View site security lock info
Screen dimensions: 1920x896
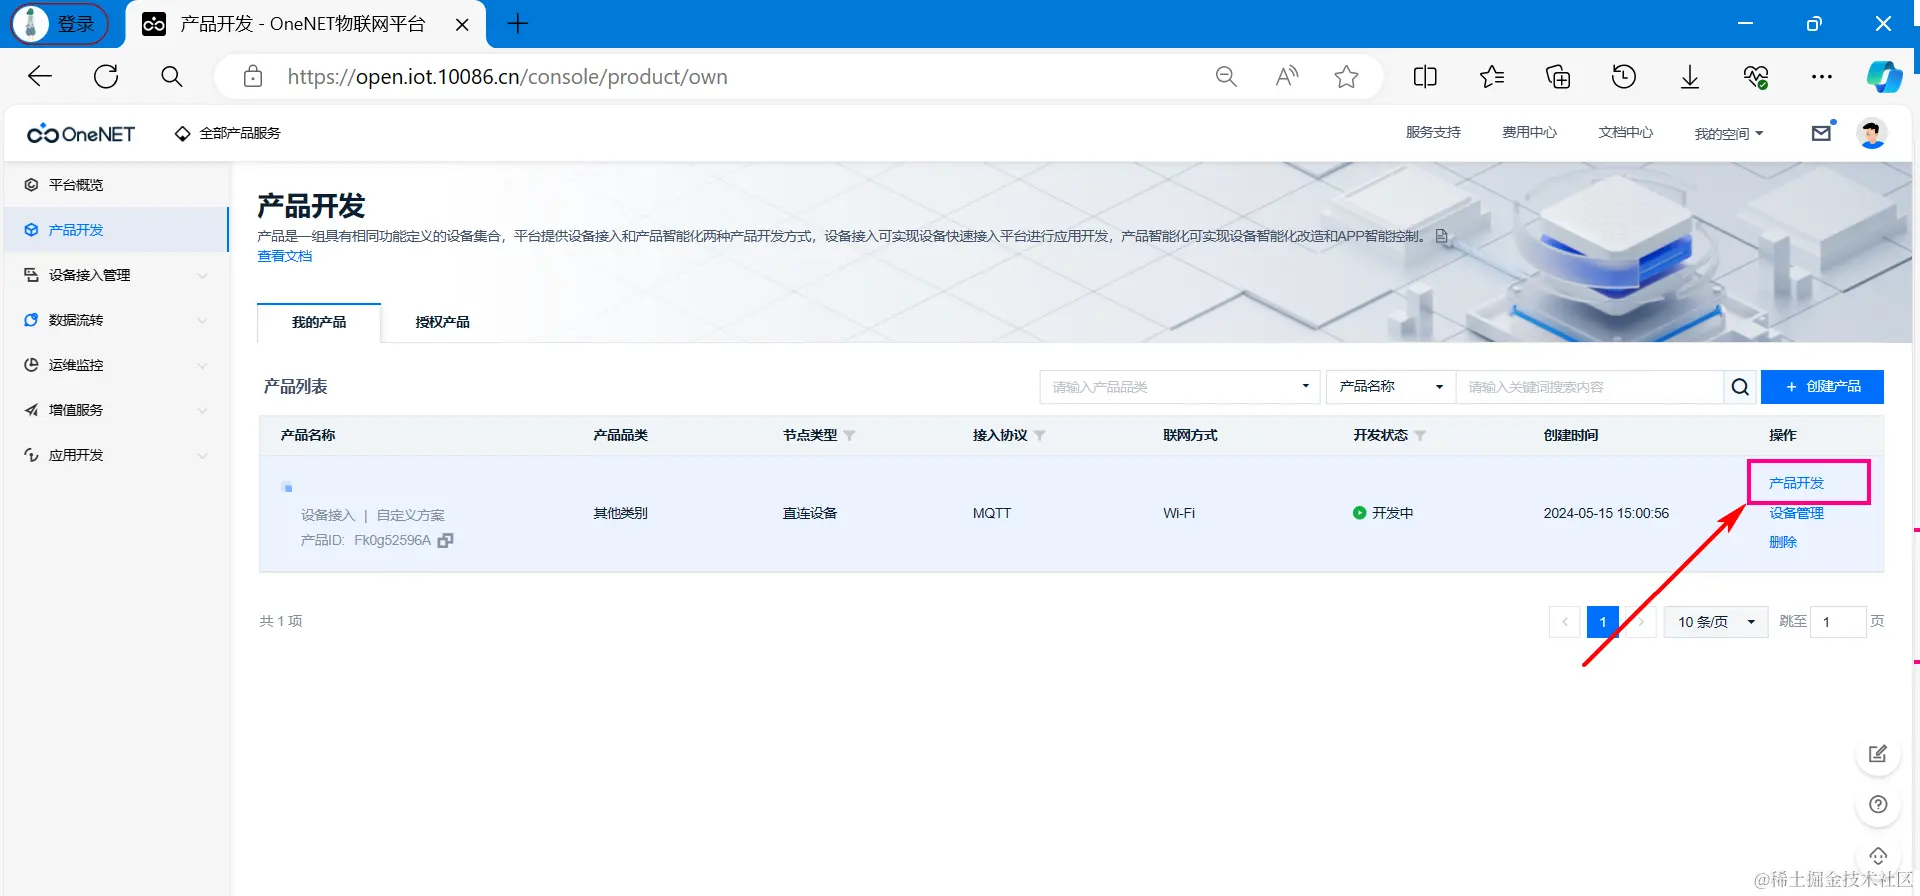[253, 76]
